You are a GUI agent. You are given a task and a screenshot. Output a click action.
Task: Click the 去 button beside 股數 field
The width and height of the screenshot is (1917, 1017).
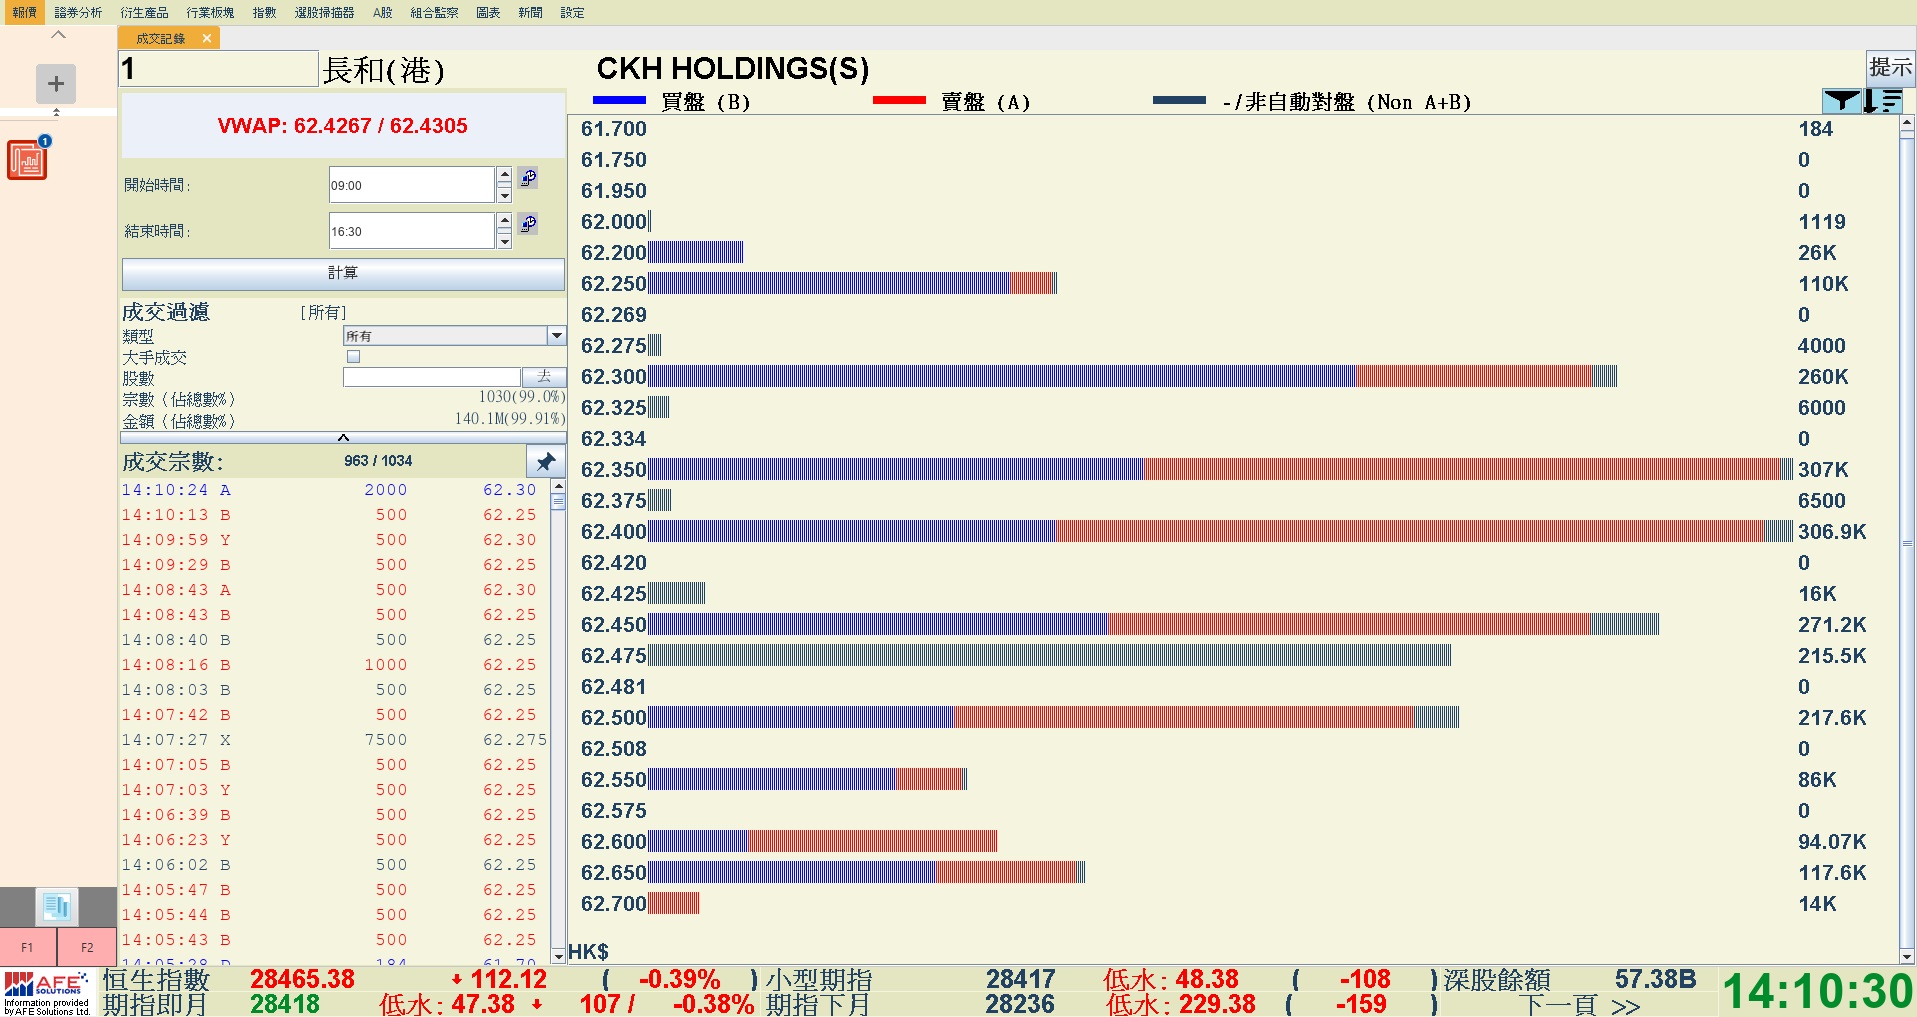click(x=544, y=377)
